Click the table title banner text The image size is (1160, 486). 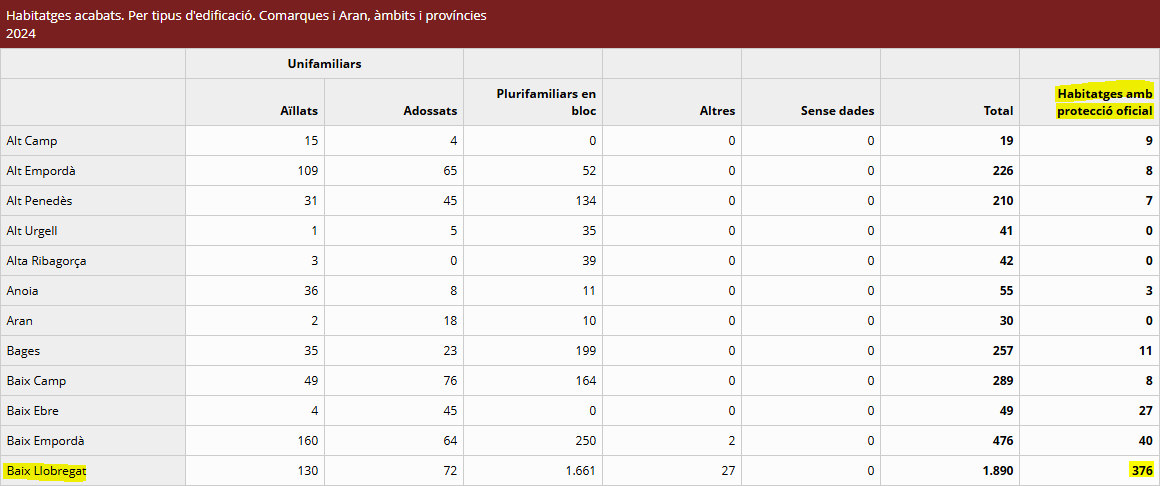point(246,17)
